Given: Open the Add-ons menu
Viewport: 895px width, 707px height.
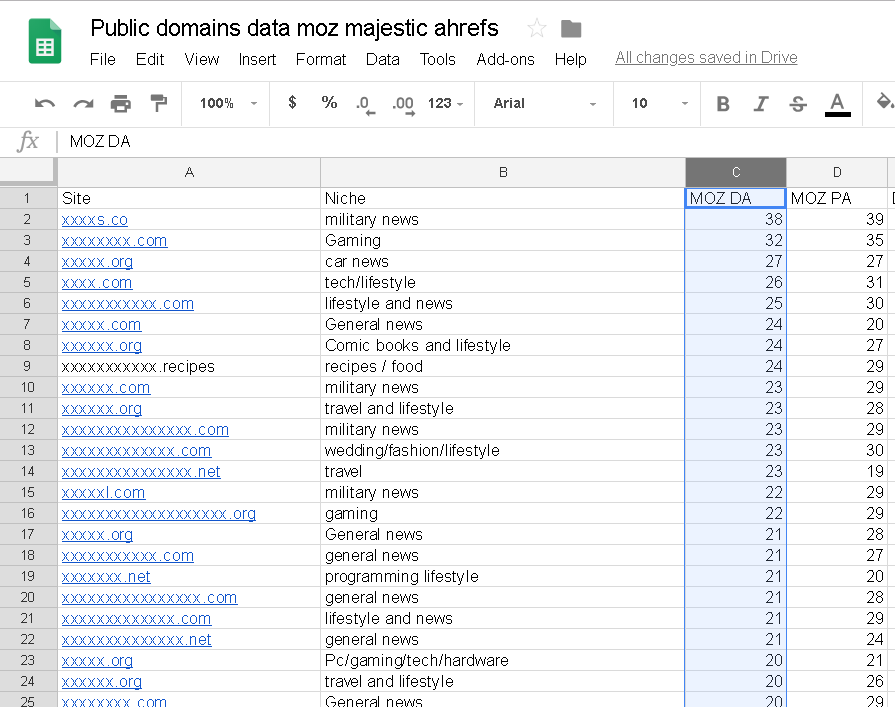Looking at the screenshot, I should (505, 59).
